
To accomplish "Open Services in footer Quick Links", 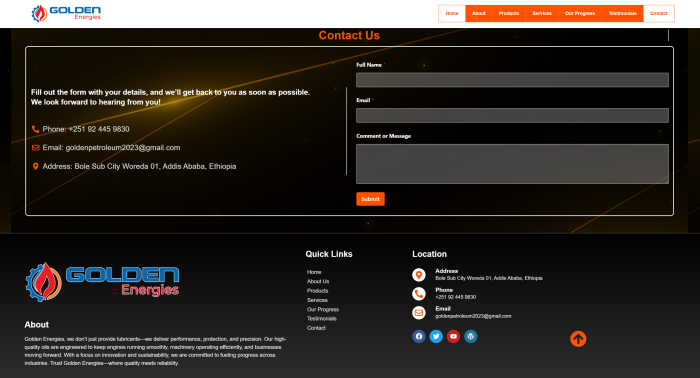I will click(x=317, y=300).
